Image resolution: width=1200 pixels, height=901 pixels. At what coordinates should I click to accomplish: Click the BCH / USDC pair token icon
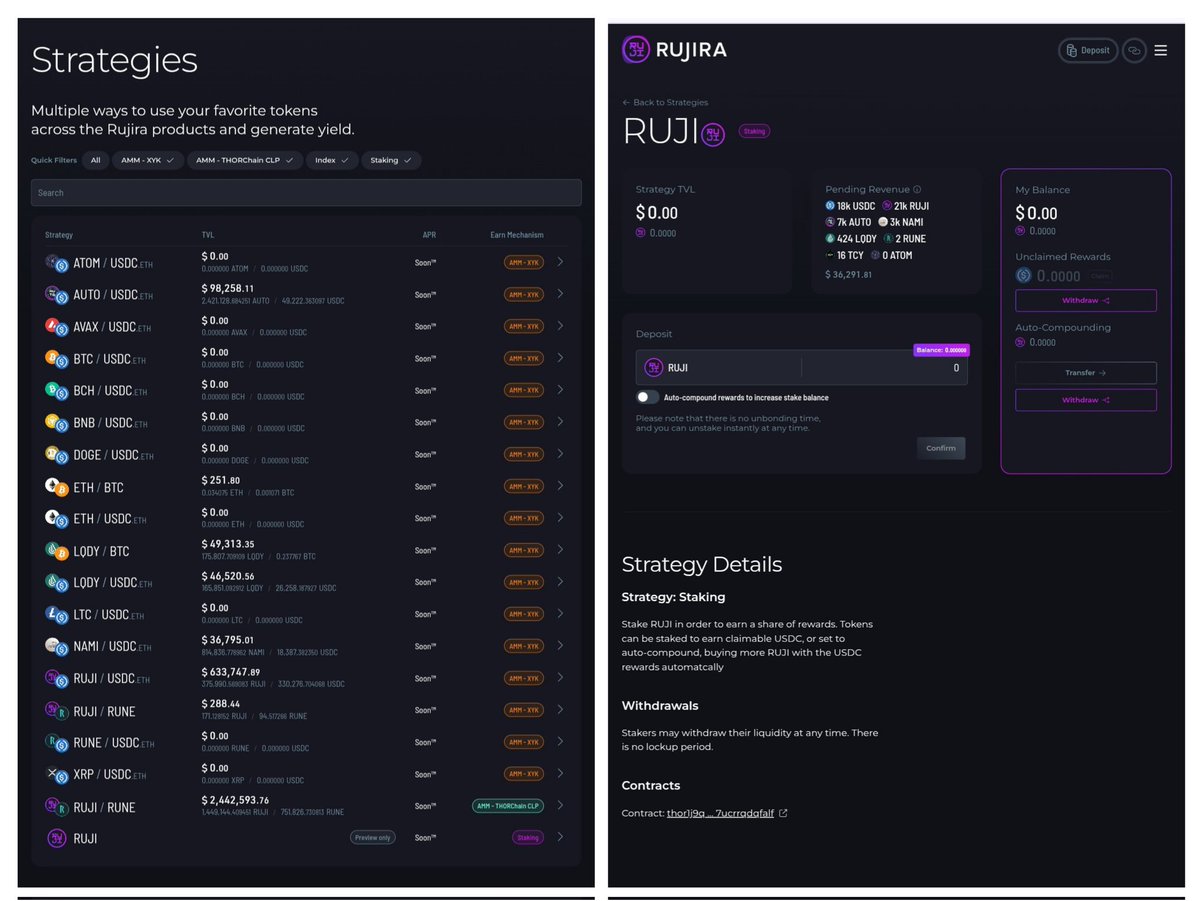57,390
